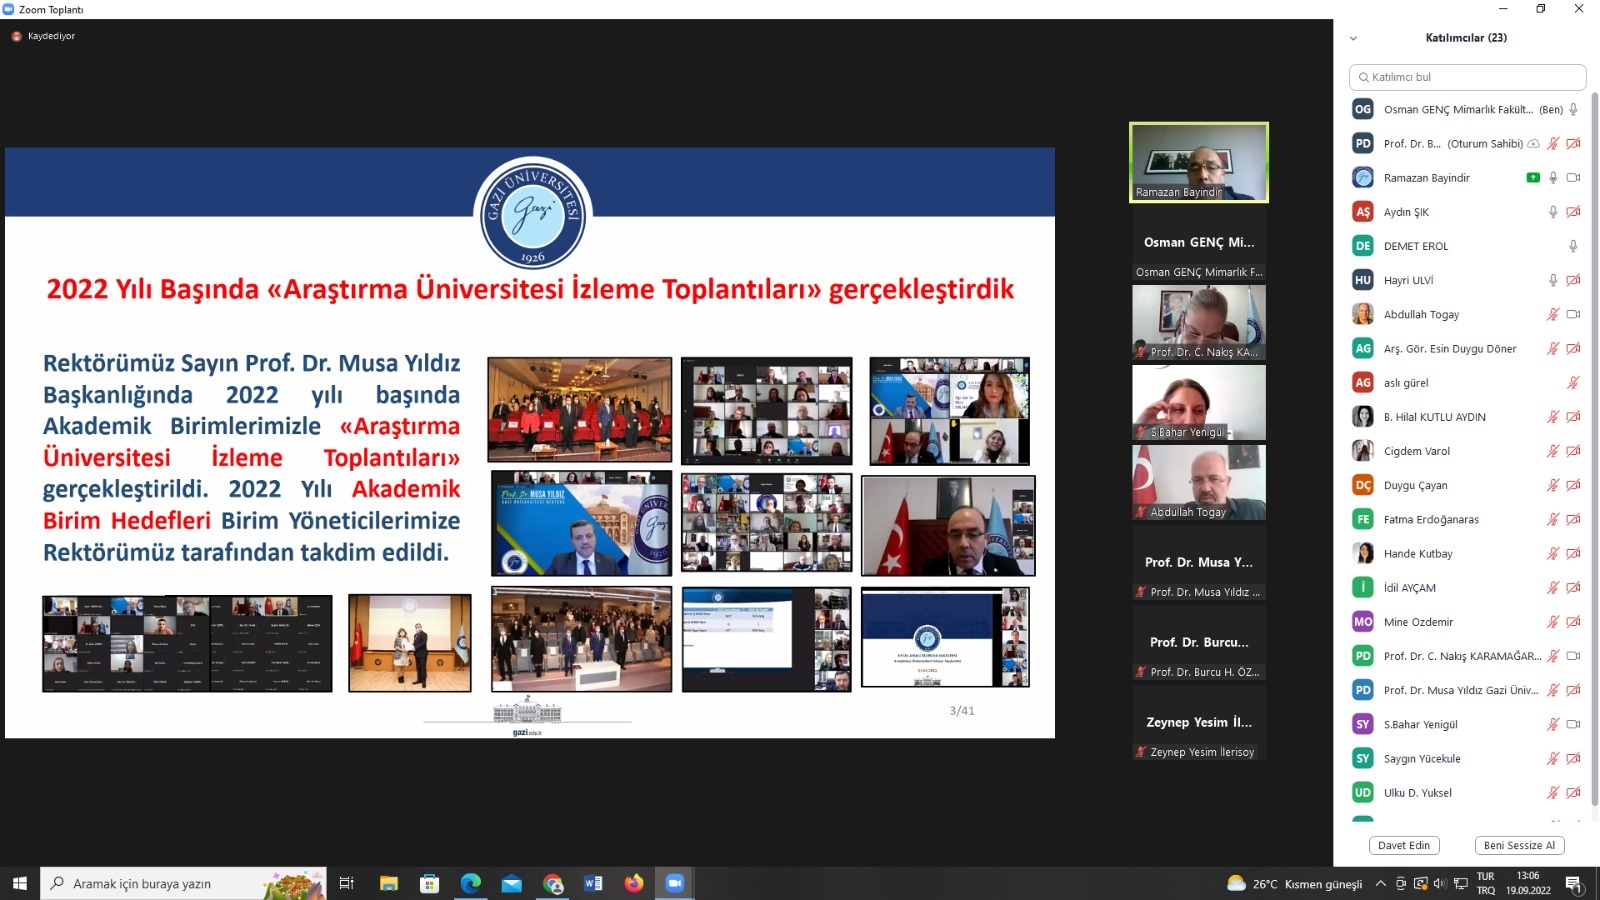The height and width of the screenshot is (900, 1600).
Task: Expand hidden system tray icons arrow
Action: click(x=1381, y=884)
